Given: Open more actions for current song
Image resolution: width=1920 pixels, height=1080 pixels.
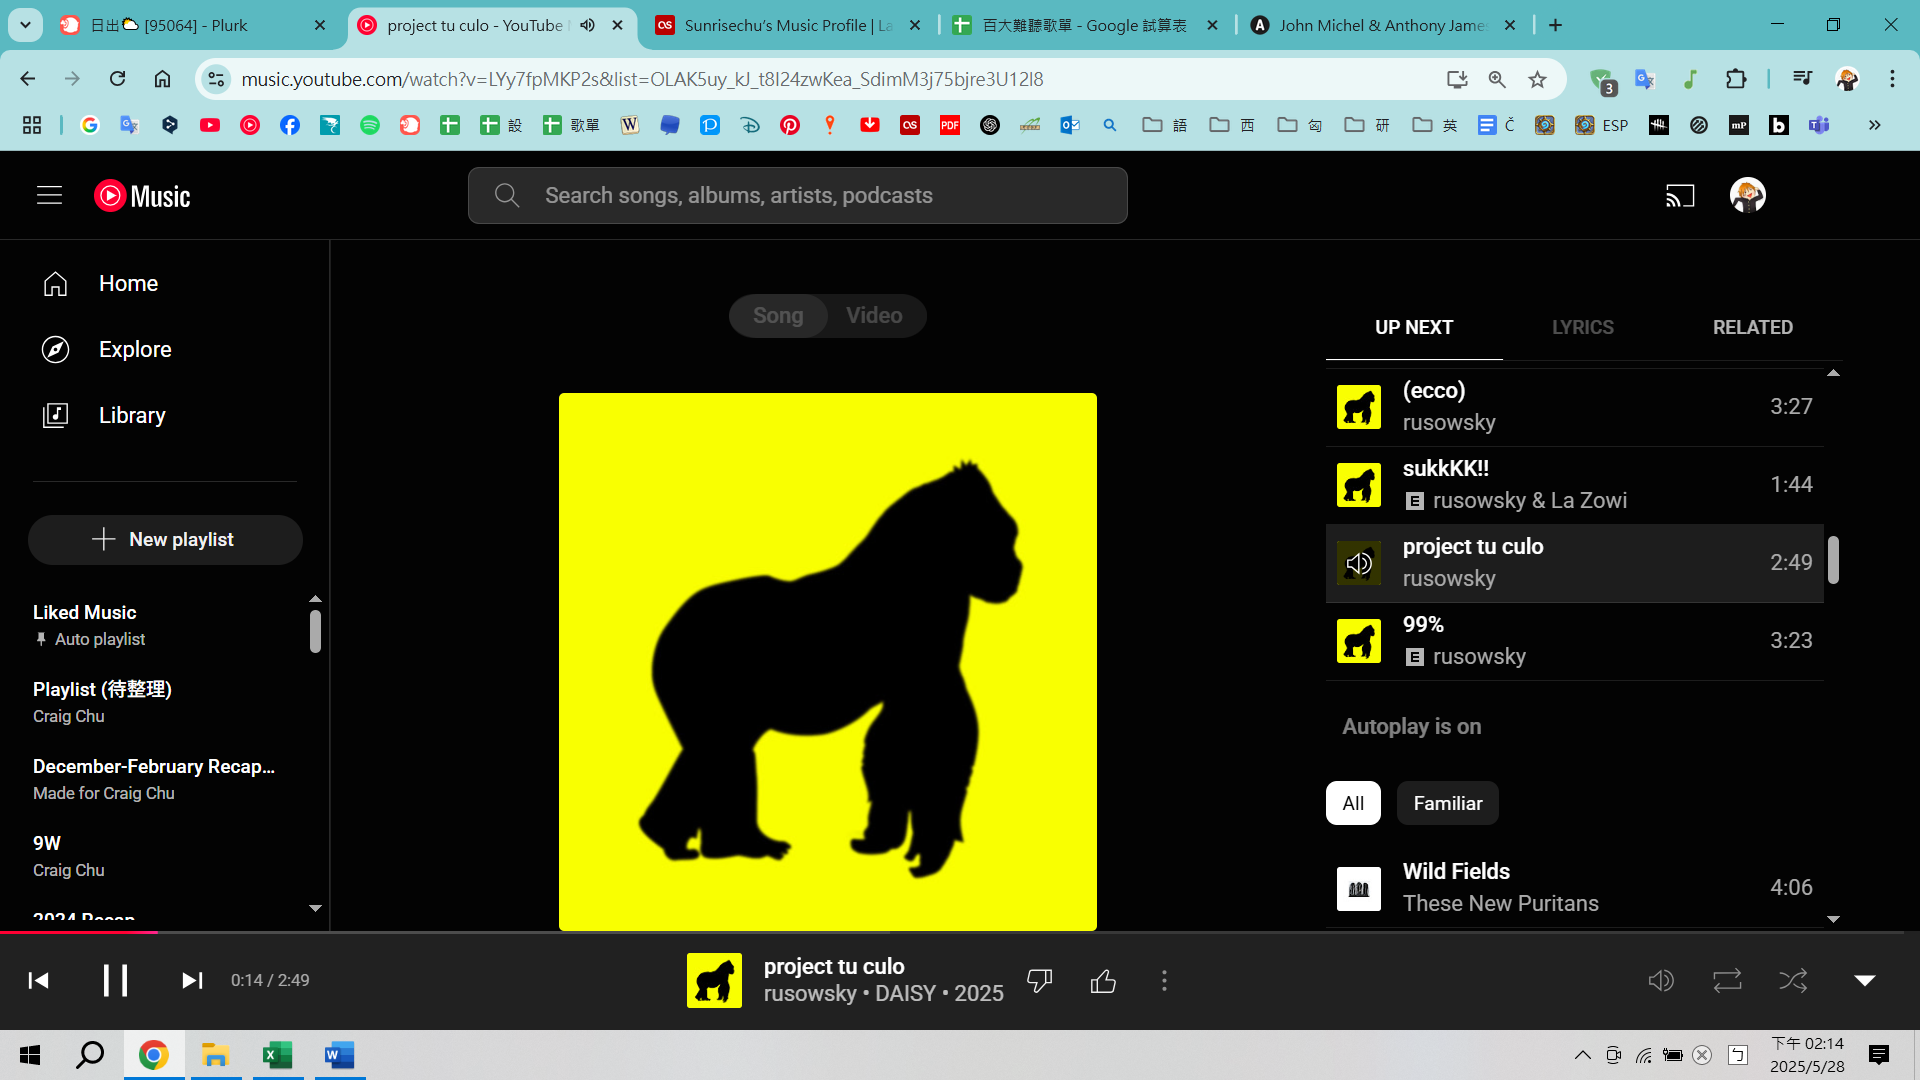Looking at the screenshot, I should (x=1164, y=981).
